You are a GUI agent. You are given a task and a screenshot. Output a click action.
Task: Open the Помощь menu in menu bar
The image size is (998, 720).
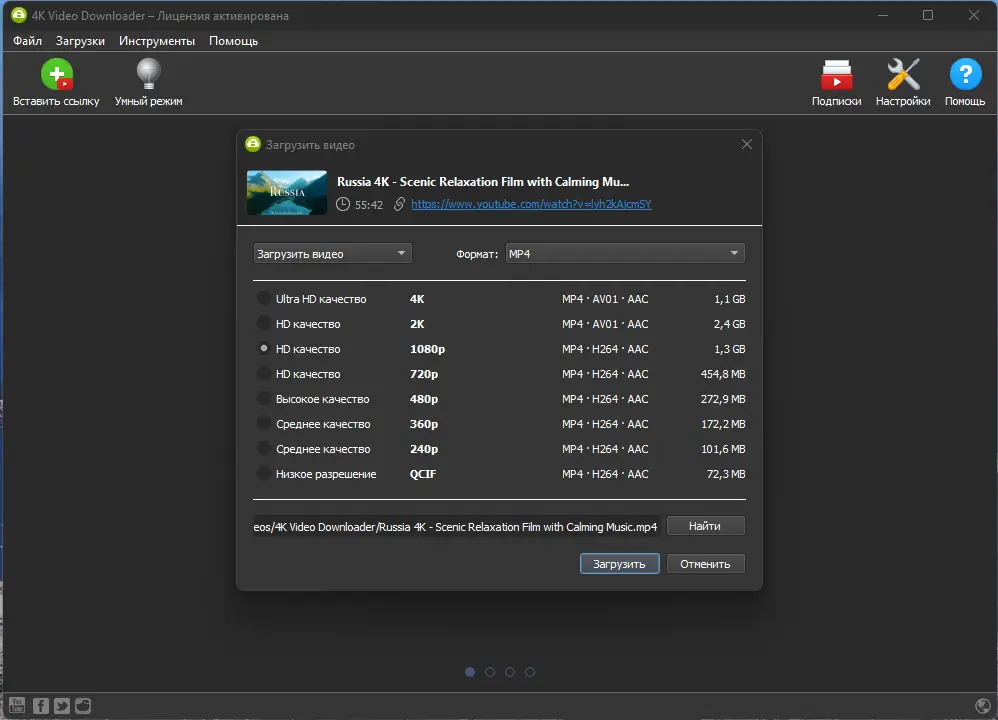234,41
